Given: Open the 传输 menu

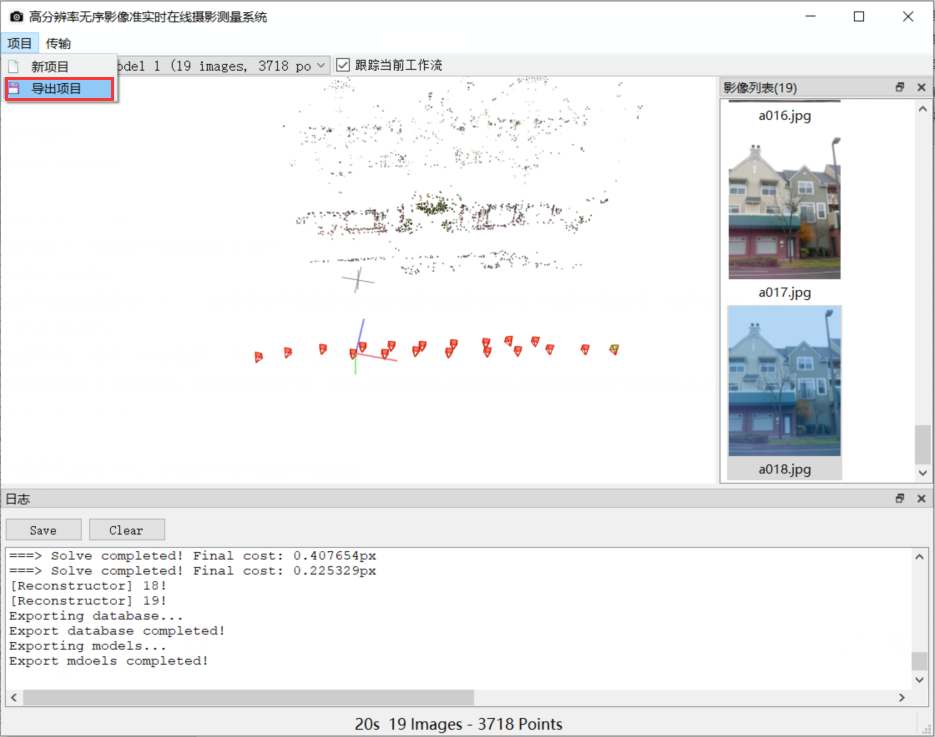Looking at the screenshot, I should tap(57, 43).
